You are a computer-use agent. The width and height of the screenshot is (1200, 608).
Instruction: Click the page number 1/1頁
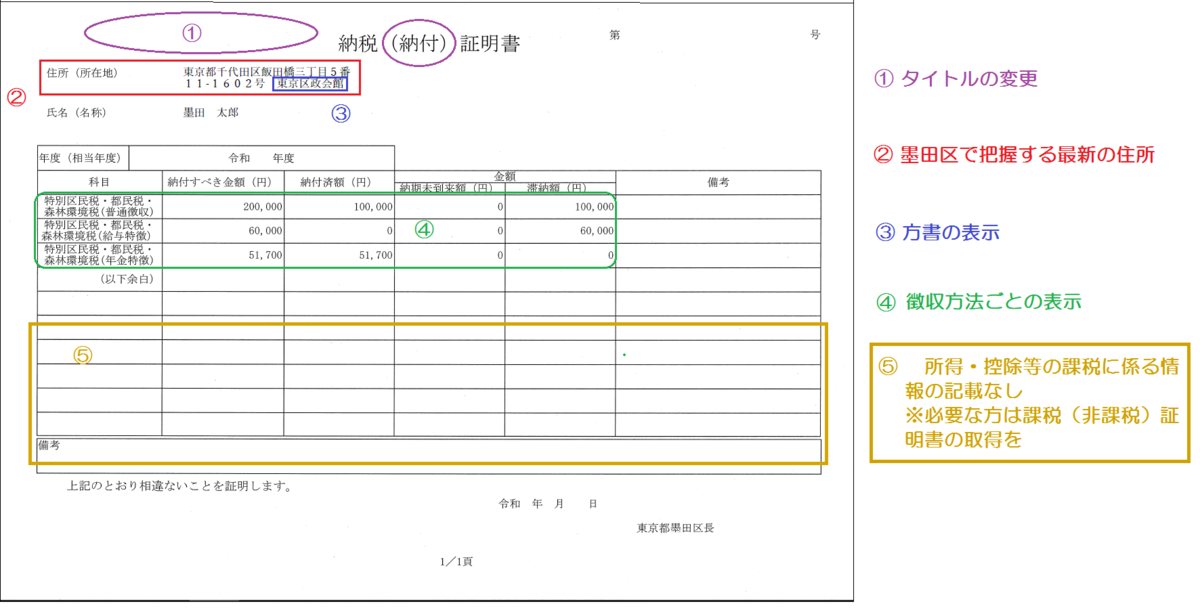456,561
